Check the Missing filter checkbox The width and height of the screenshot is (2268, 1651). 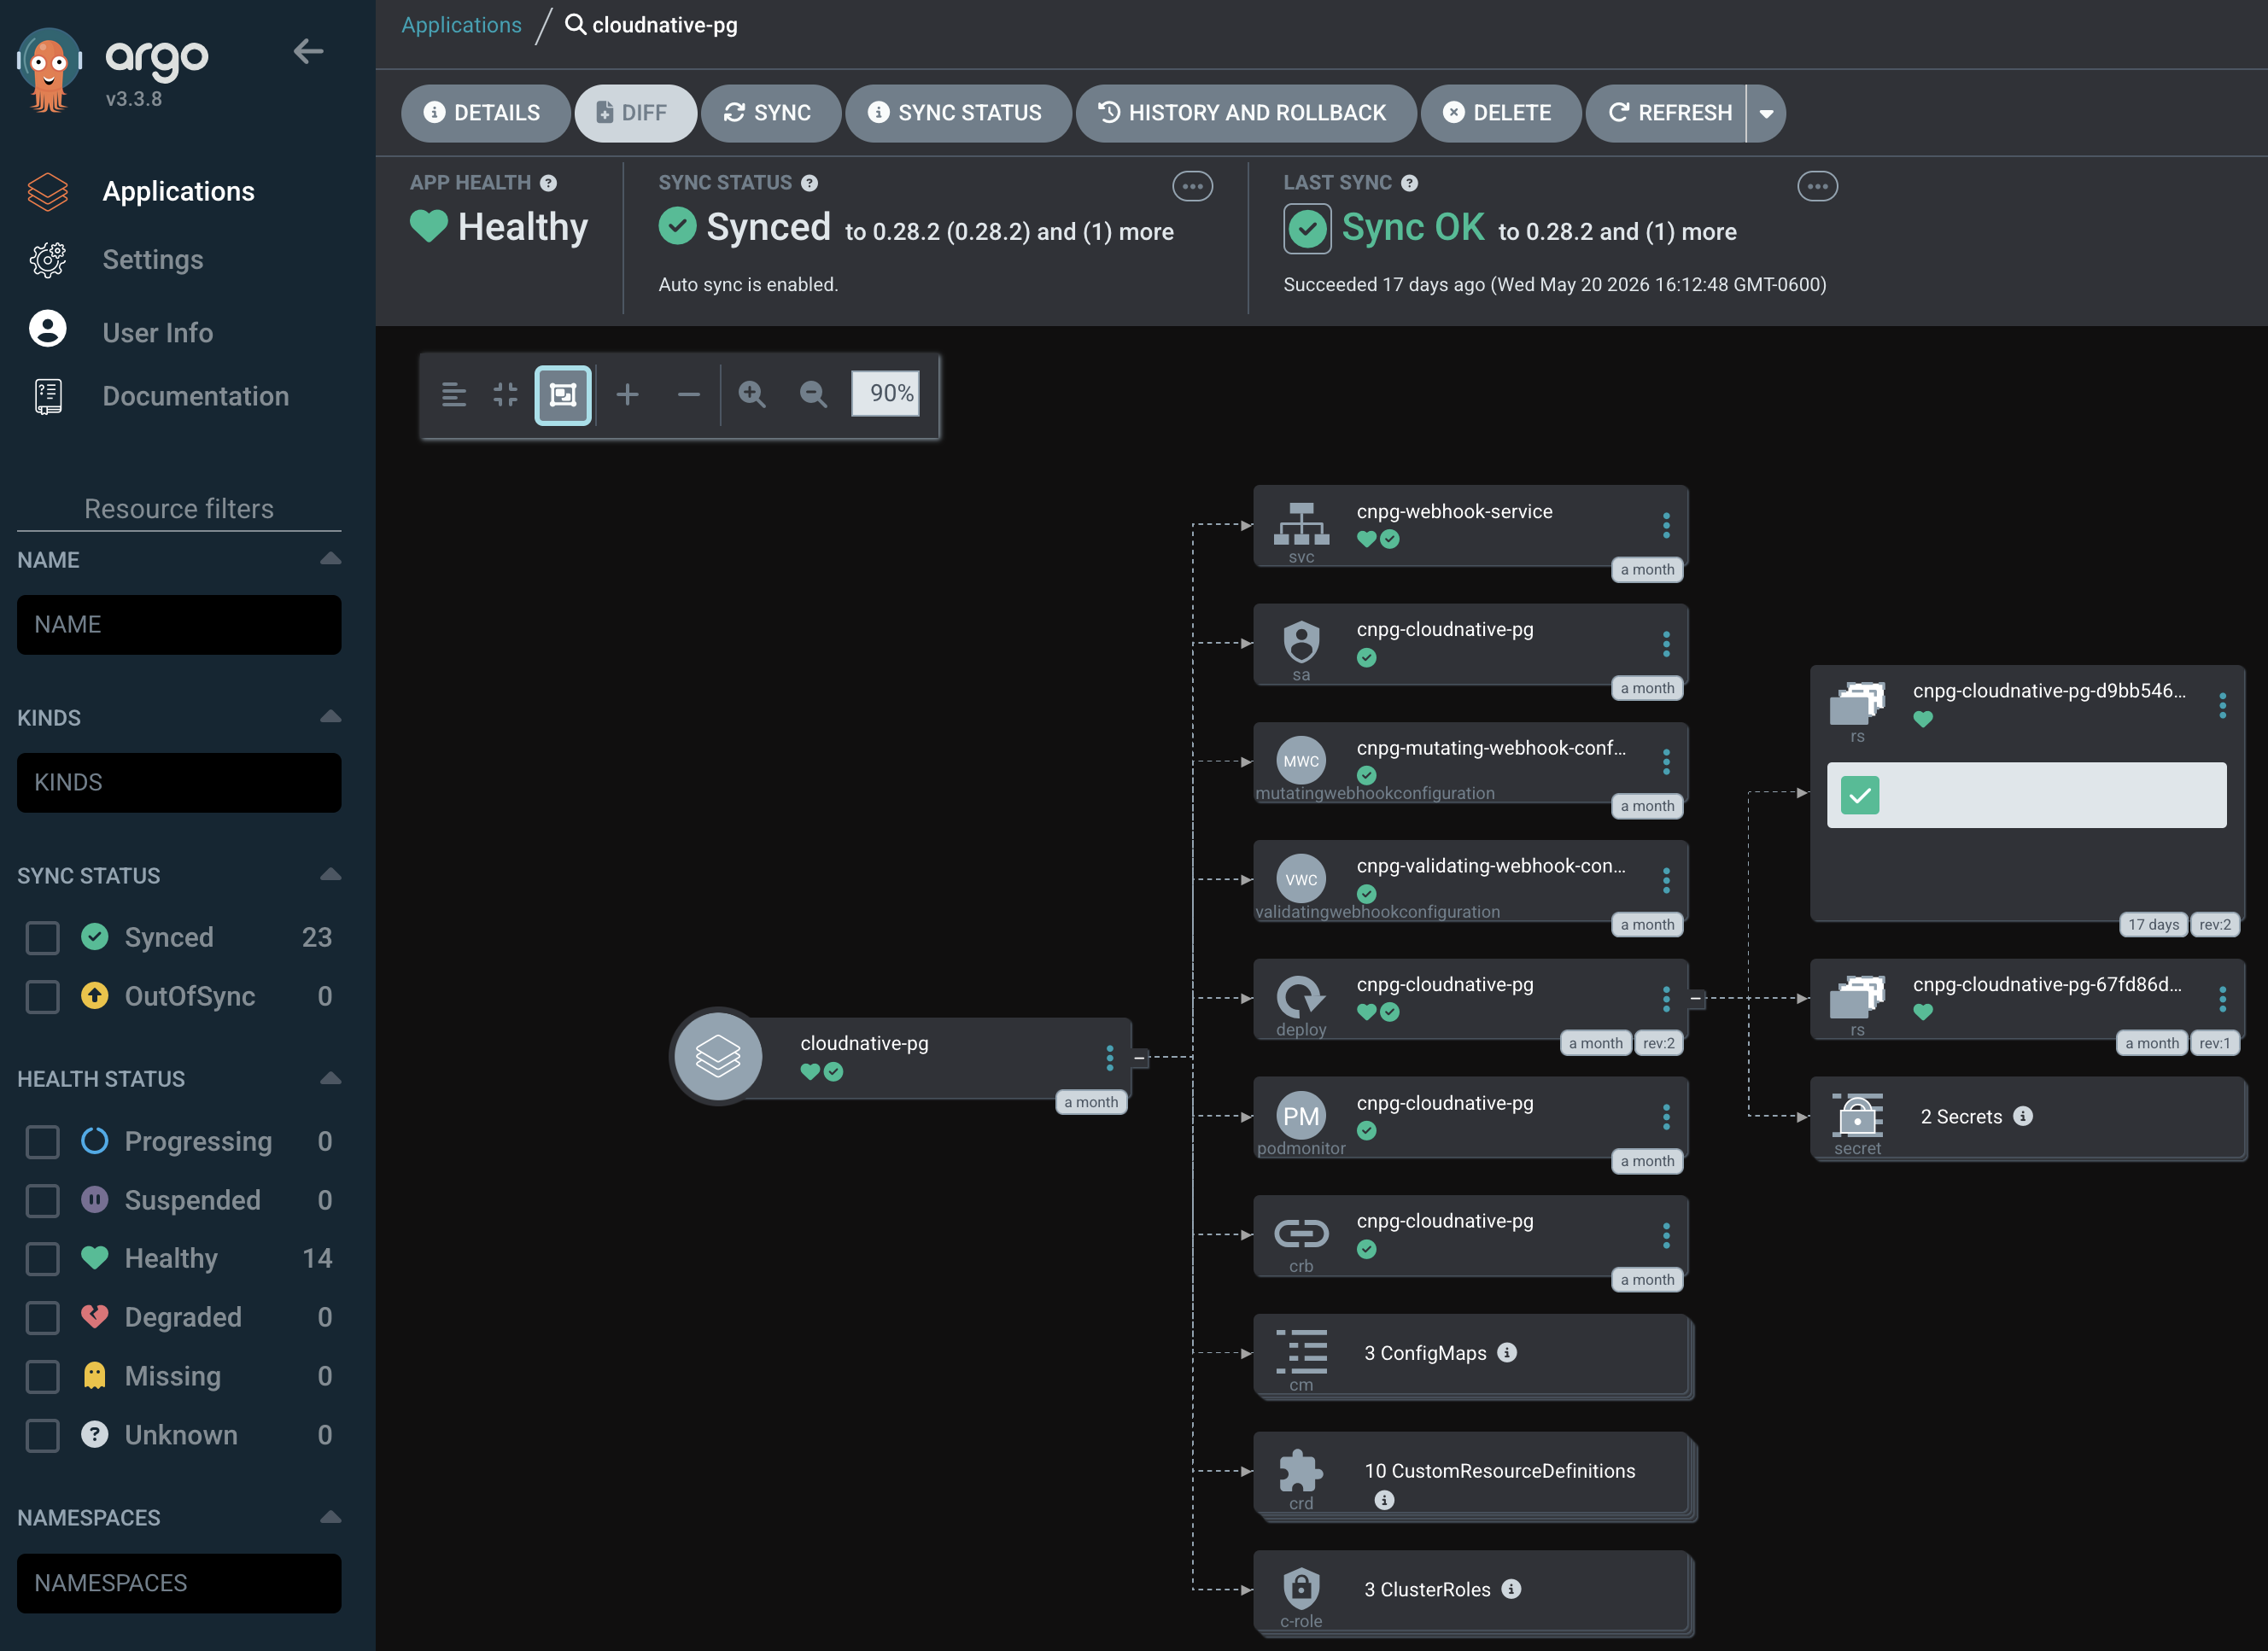pos(43,1377)
